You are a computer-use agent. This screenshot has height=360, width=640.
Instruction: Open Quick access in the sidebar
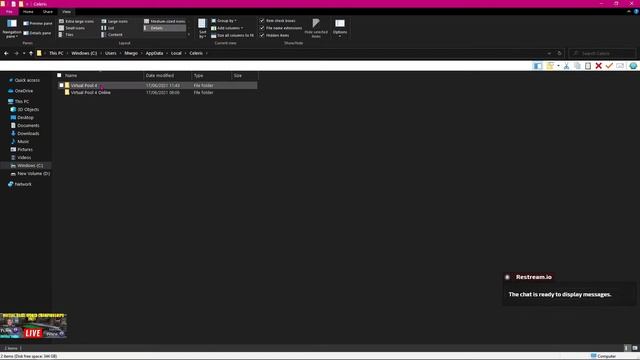(27, 80)
